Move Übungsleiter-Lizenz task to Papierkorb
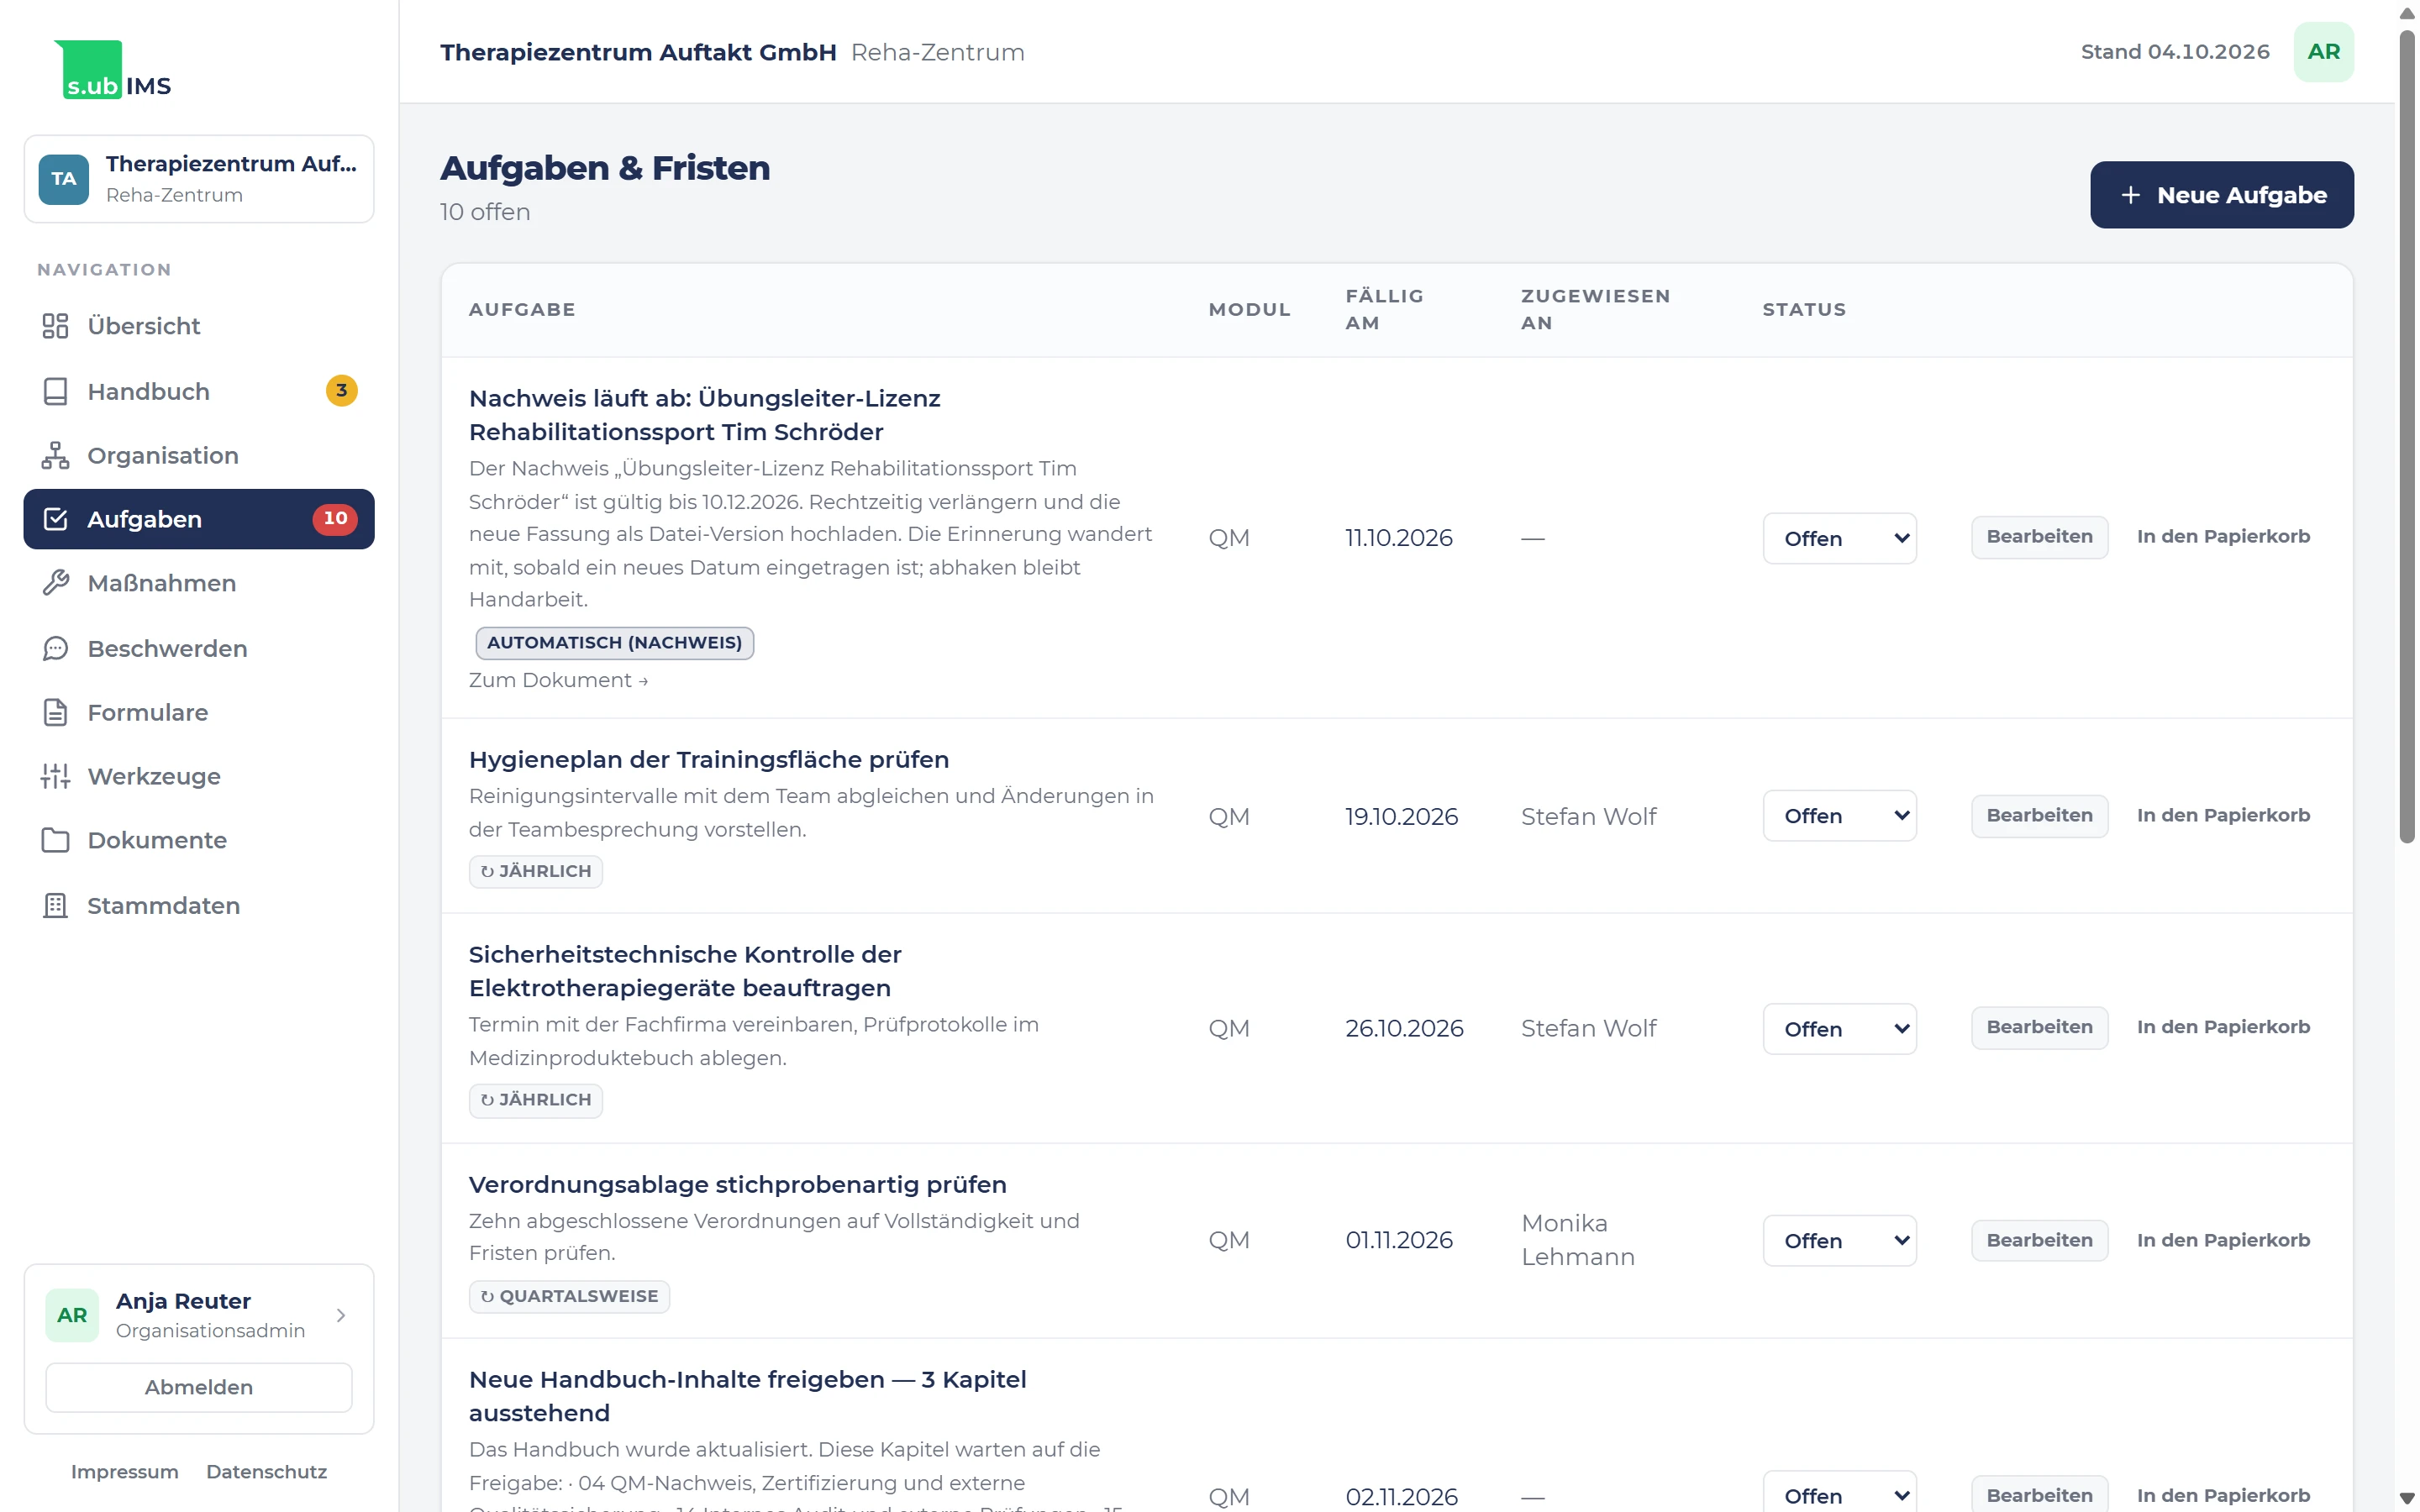Image resolution: width=2420 pixels, height=1512 pixels. [x=2223, y=536]
